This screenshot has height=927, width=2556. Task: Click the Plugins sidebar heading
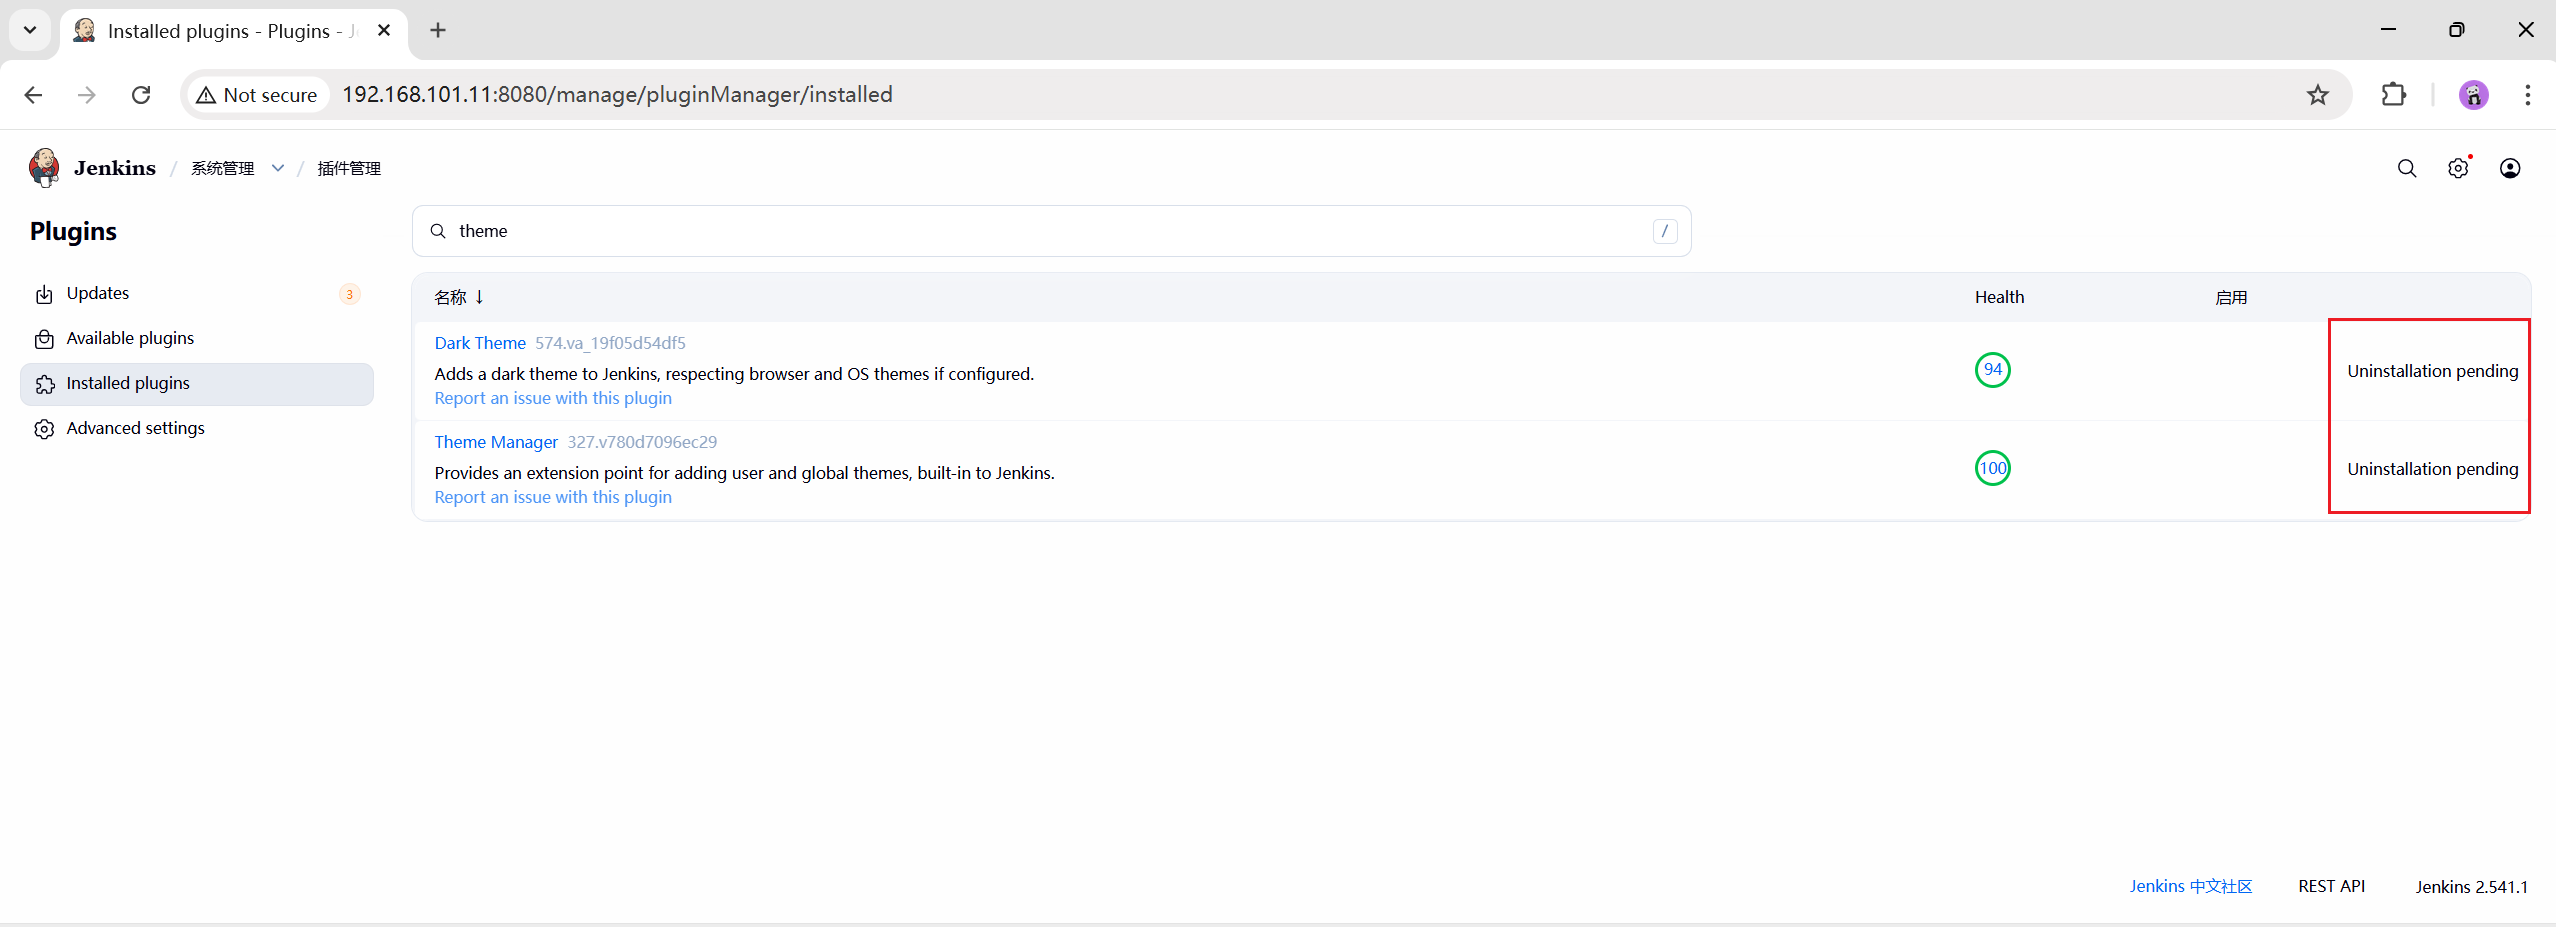coord(73,231)
